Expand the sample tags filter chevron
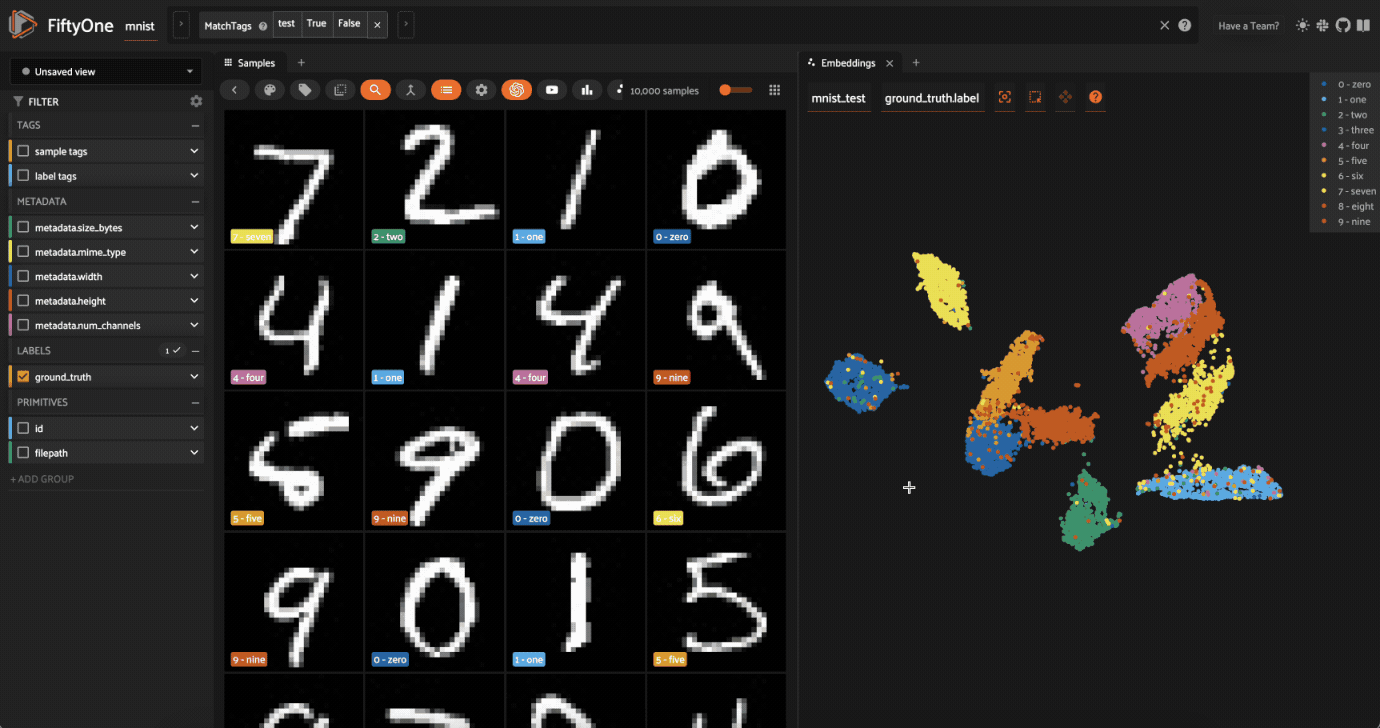This screenshot has width=1380, height=728. 194,151
